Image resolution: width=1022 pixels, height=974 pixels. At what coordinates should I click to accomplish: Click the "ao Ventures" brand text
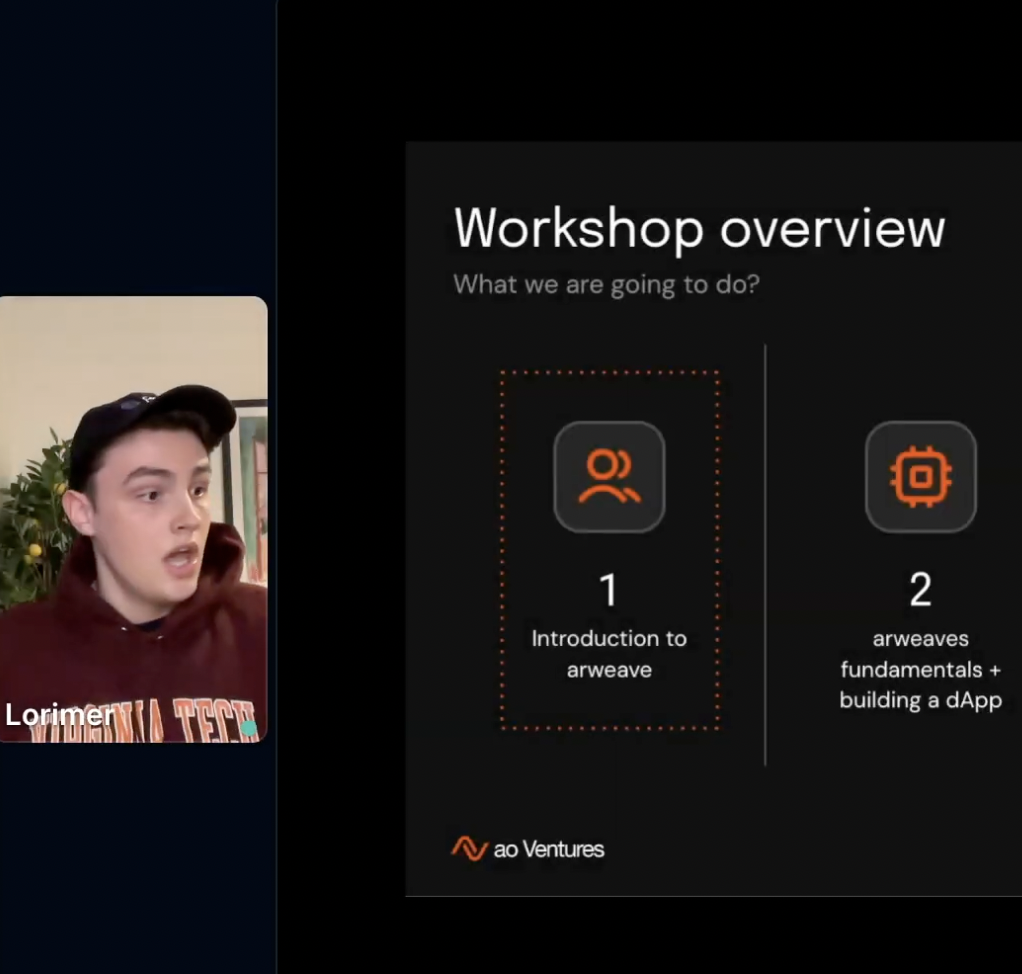pyautogui.click(x=549, y=850)
